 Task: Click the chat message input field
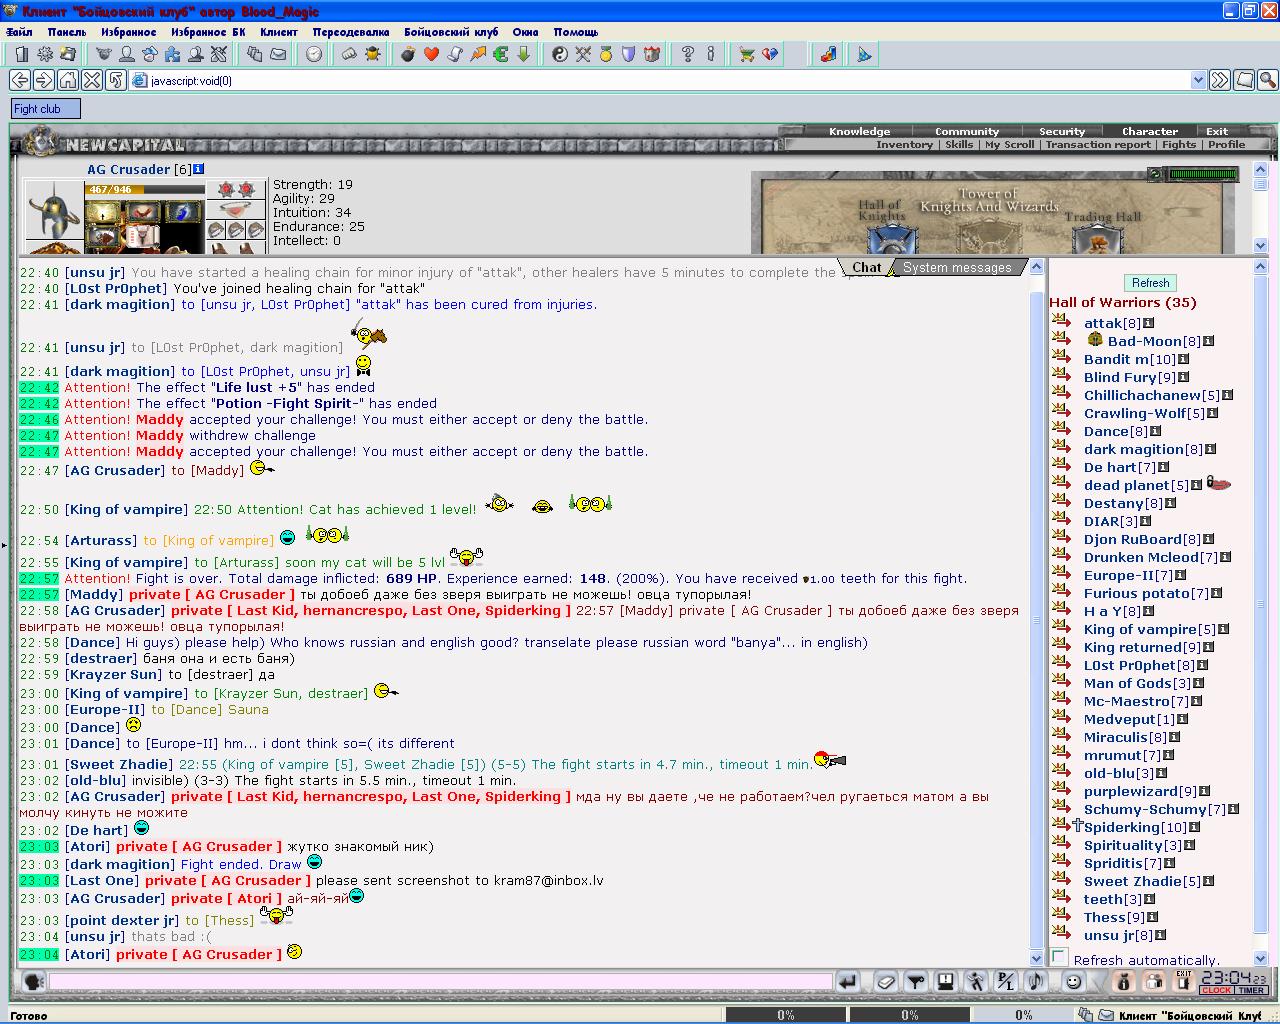[x=440, y=982]
